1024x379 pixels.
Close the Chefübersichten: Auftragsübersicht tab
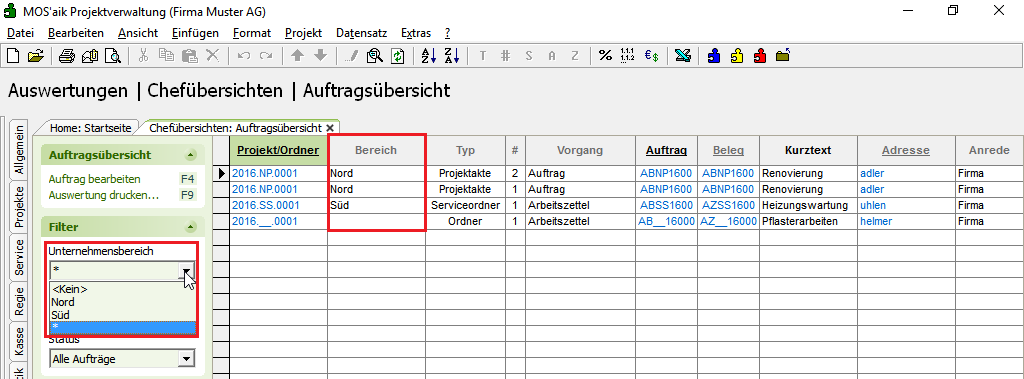[x=330, y=128]
